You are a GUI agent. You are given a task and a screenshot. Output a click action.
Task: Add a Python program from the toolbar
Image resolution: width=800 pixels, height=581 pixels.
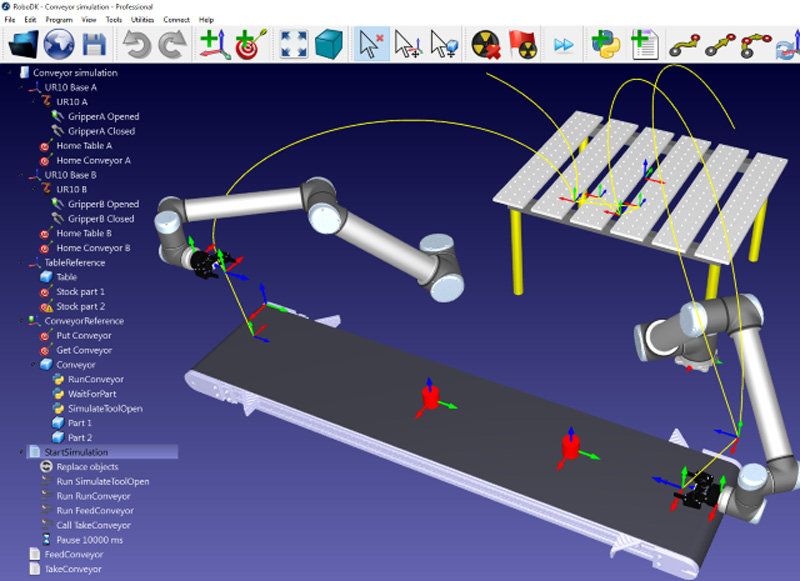tap(604, 45)
